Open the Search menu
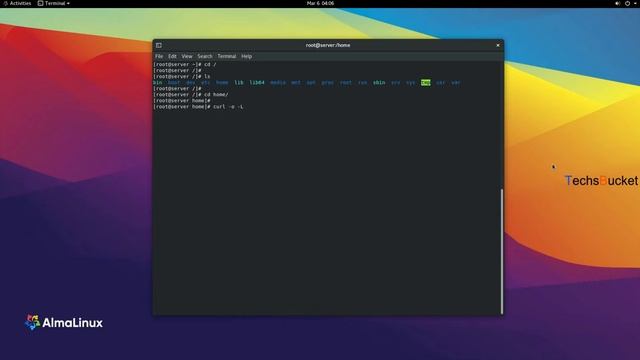This screenshot has width=640, height=360. click(205, 56)
